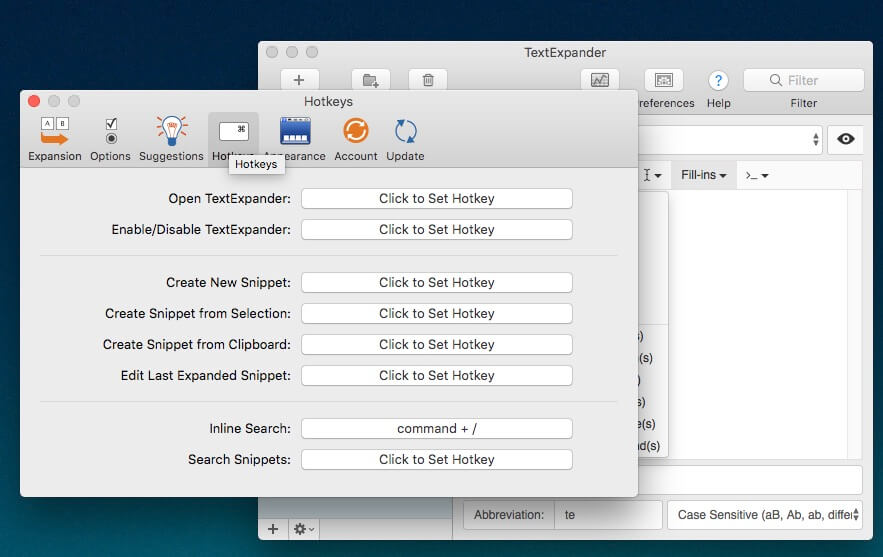Open the Expansion preferences pane
Viewport: 883px width, 557px height.
(x=55, y=139)
